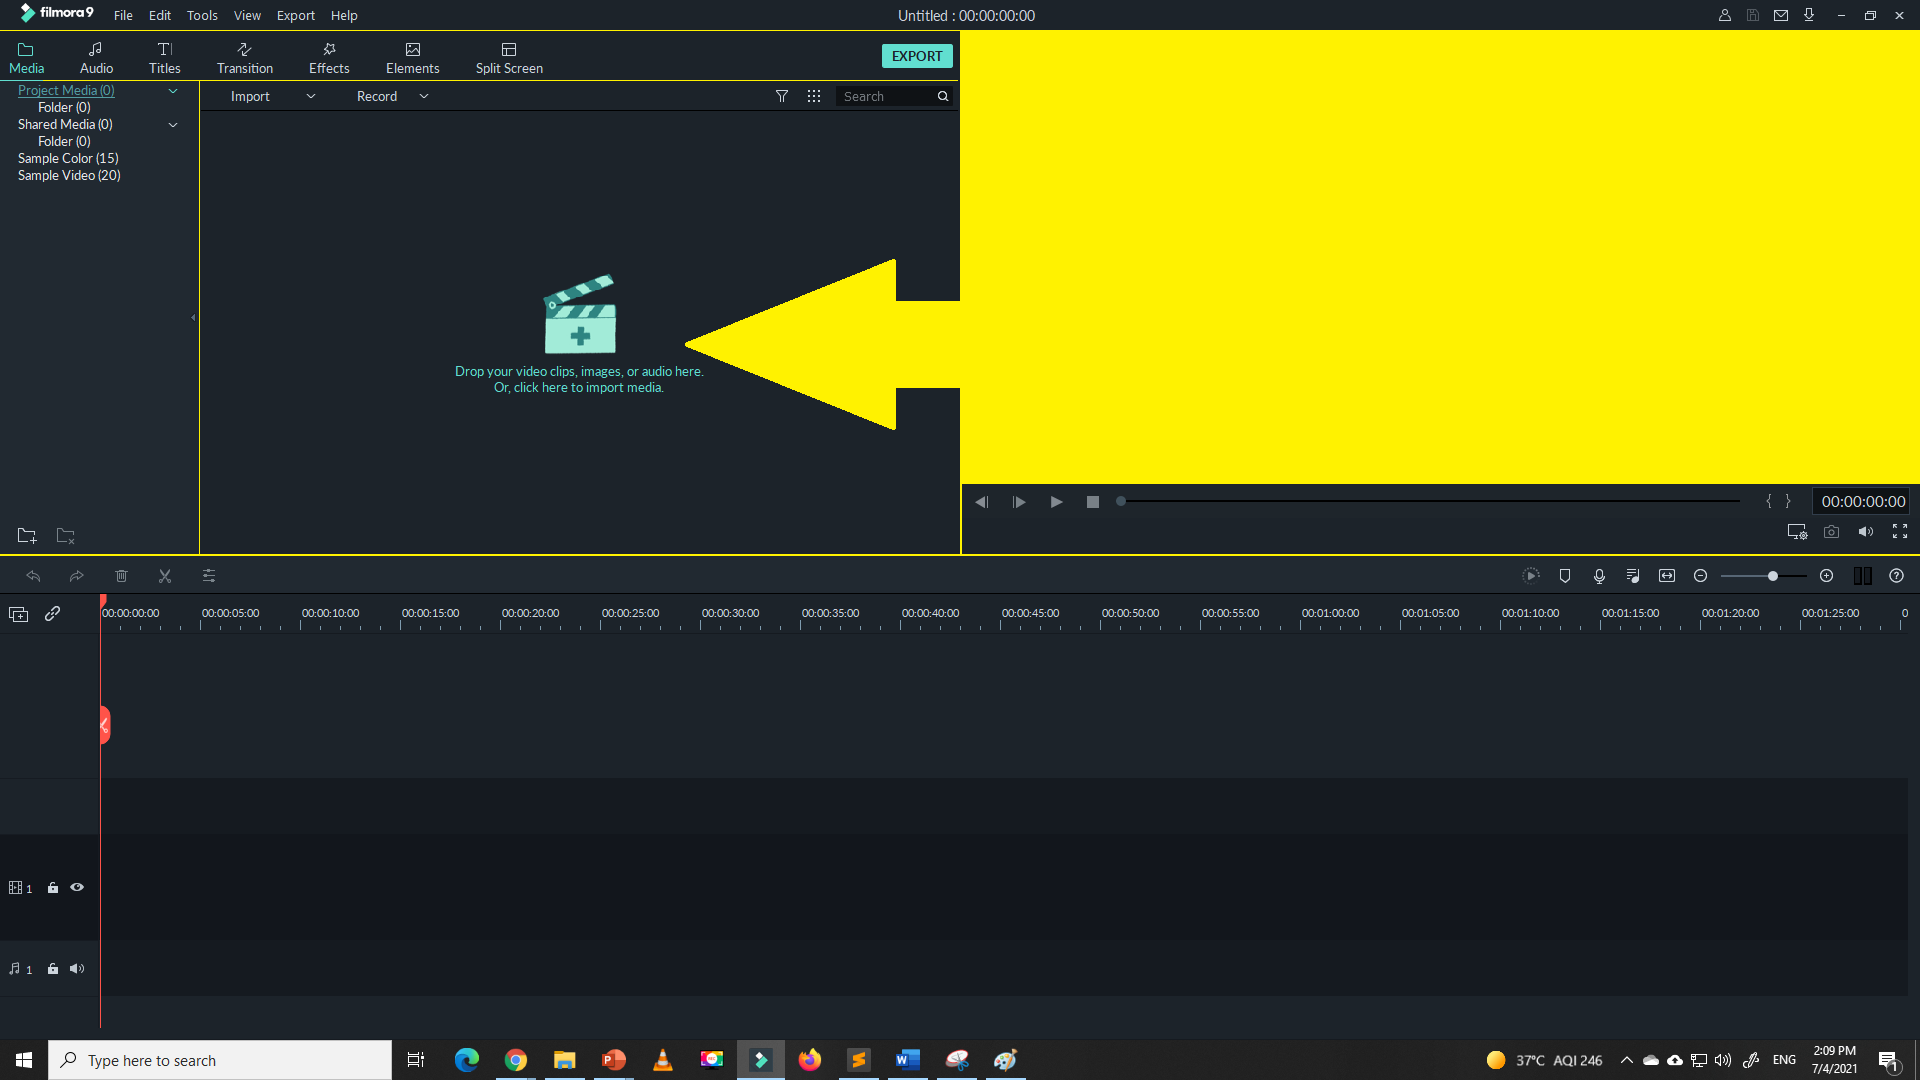The height and width of the screenshot is (1080, 1920).
Task: Drag the playback volume slider
Action: click(x=1866, y=531)
